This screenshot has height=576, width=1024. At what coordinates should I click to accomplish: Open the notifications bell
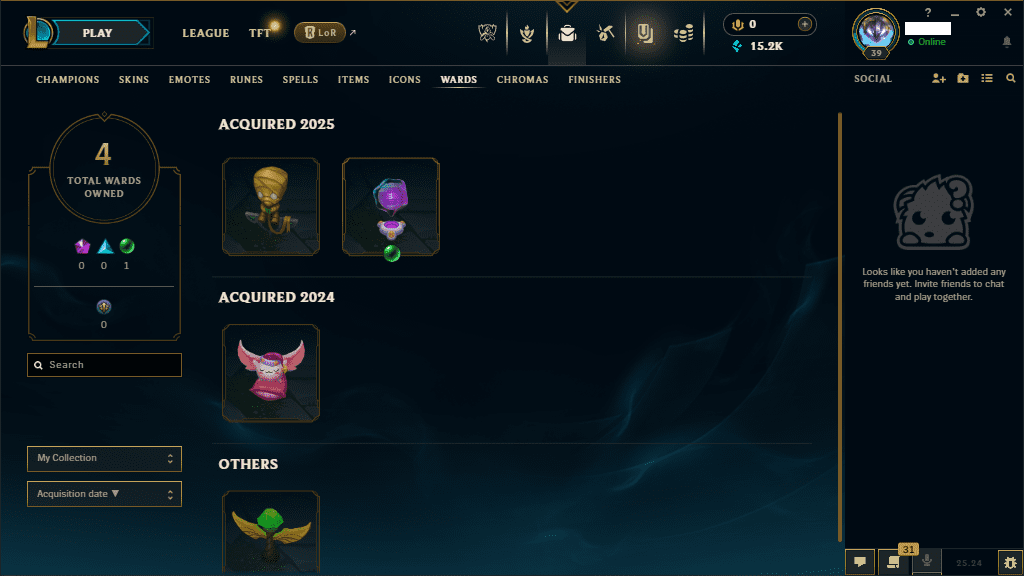1006,42
